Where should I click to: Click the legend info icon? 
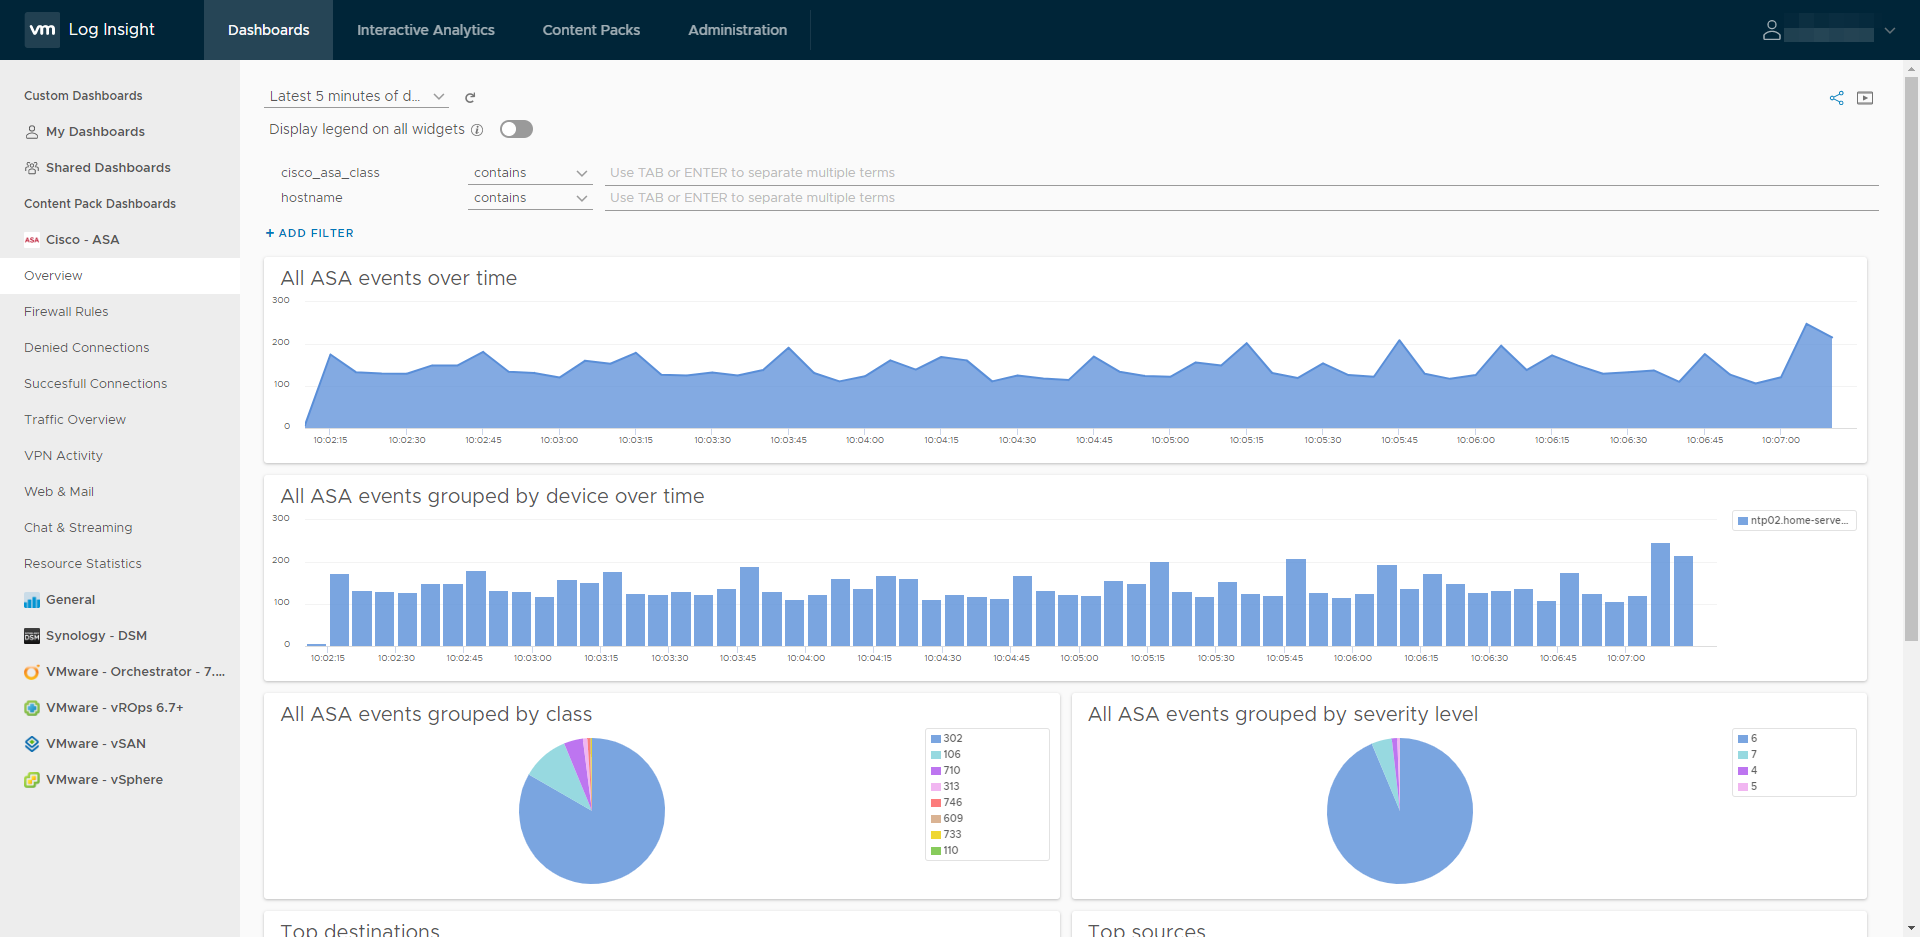coord(477,130)
